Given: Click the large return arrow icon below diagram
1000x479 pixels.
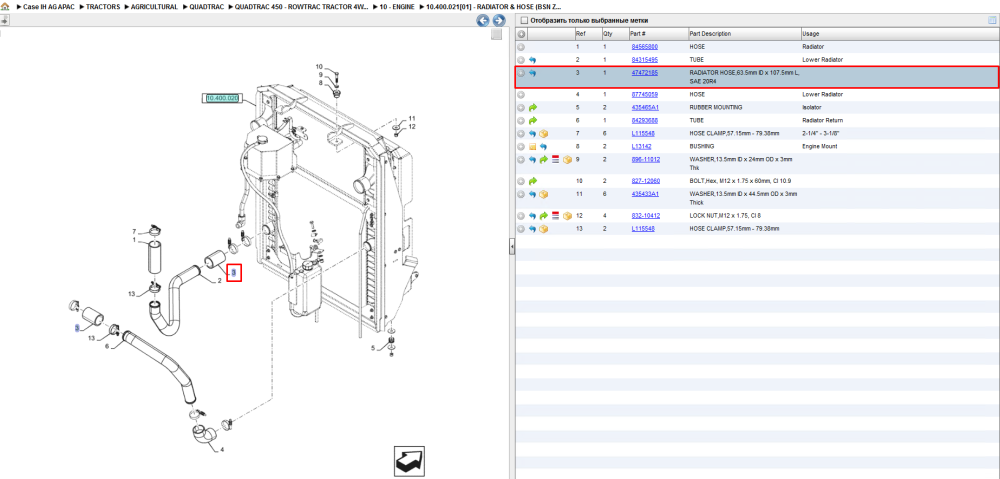Looking at the screenshot, I should (x=409, y=461).
